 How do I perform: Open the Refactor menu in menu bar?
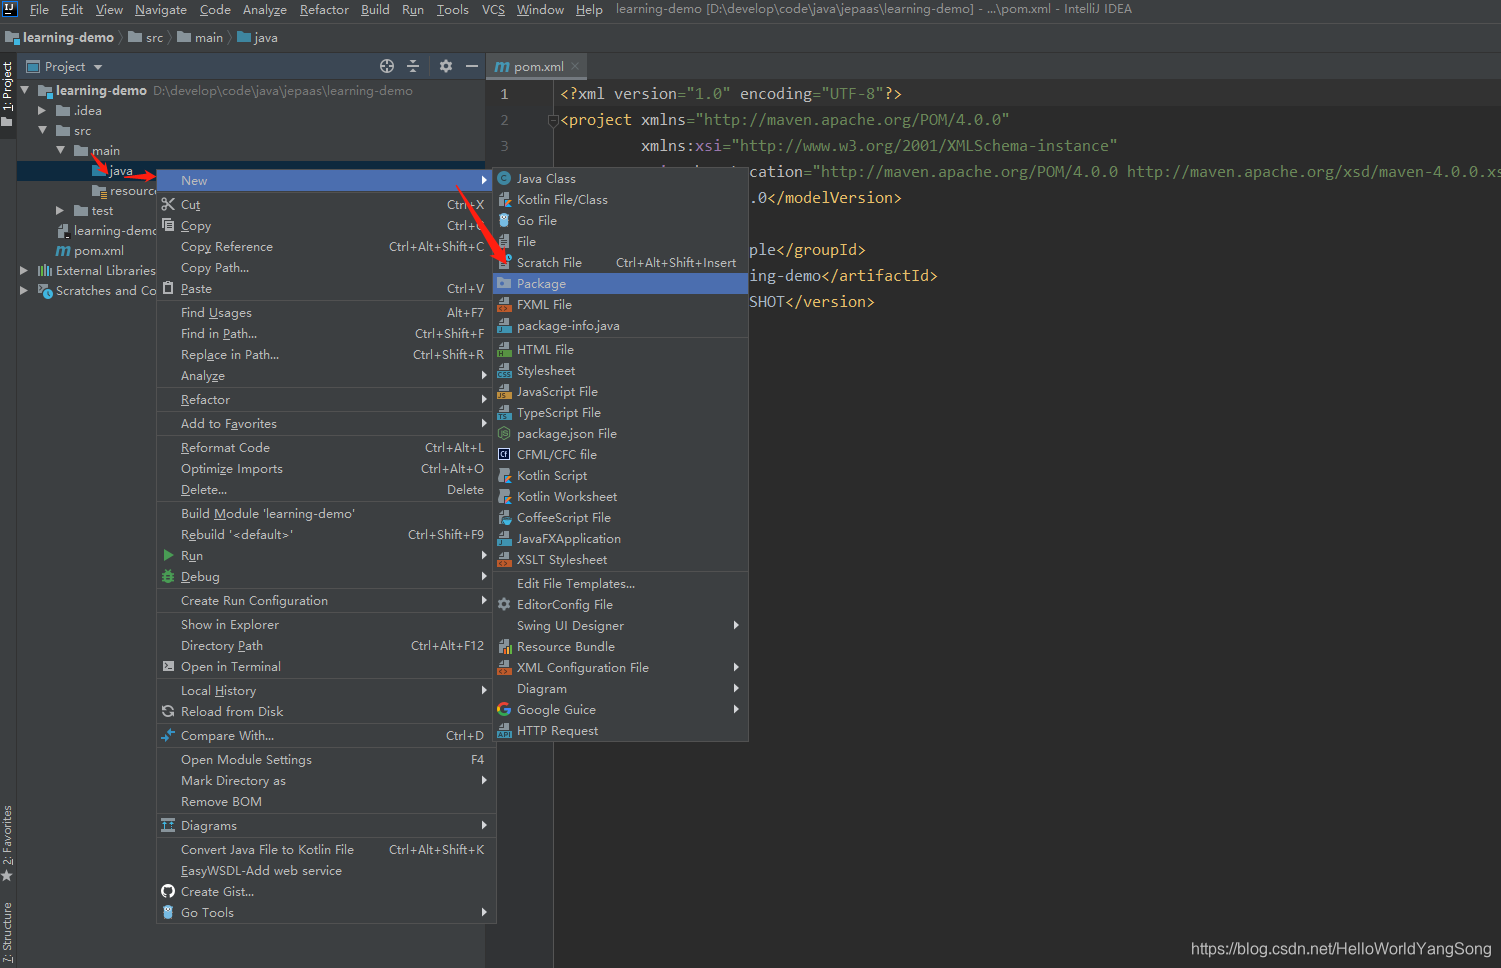pyautogui.click(x=324, y=9)
